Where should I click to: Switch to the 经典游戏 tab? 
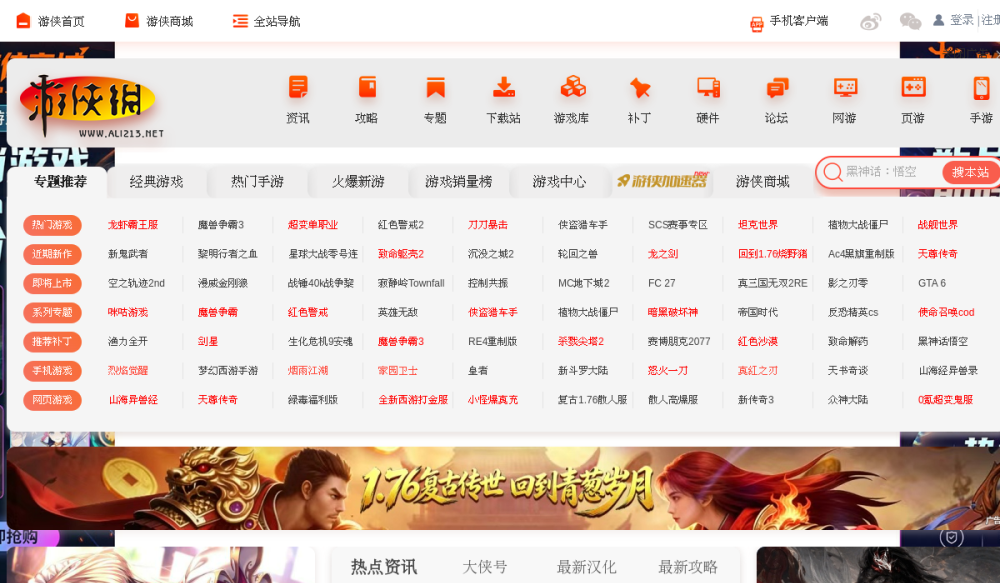pyautogui.click(x=156, y=182)
